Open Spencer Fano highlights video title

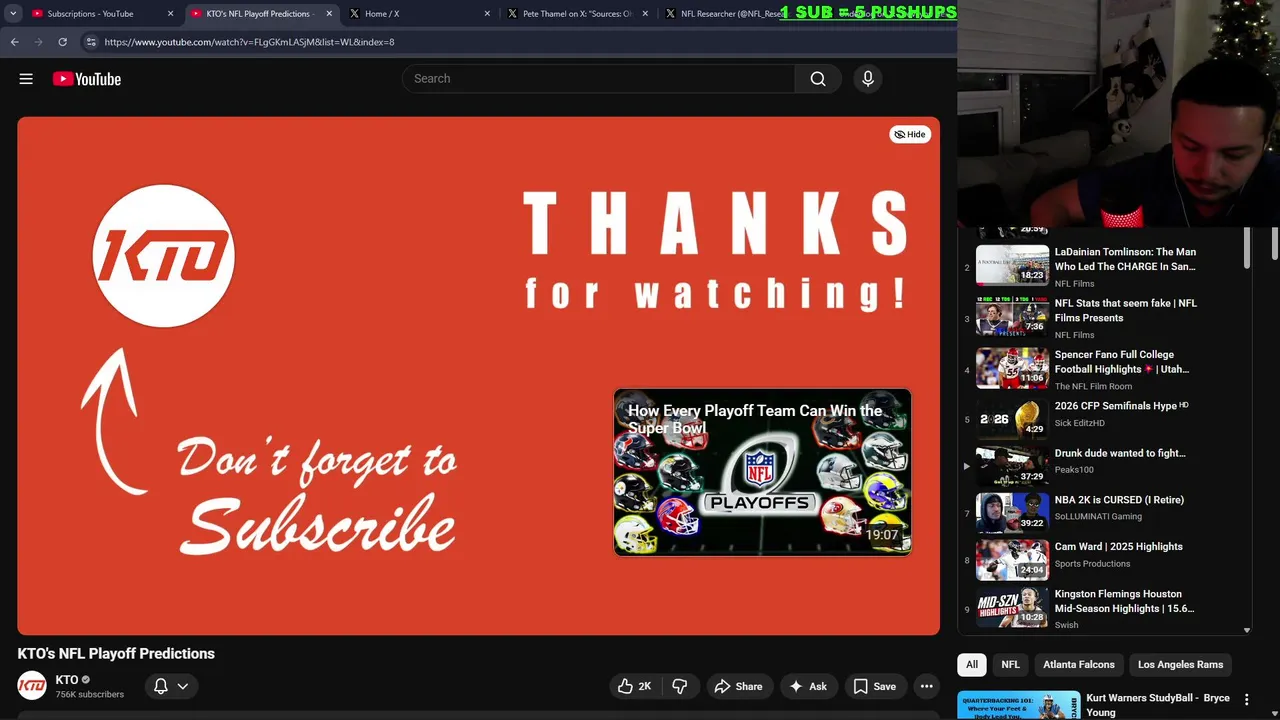[1121, 362]
